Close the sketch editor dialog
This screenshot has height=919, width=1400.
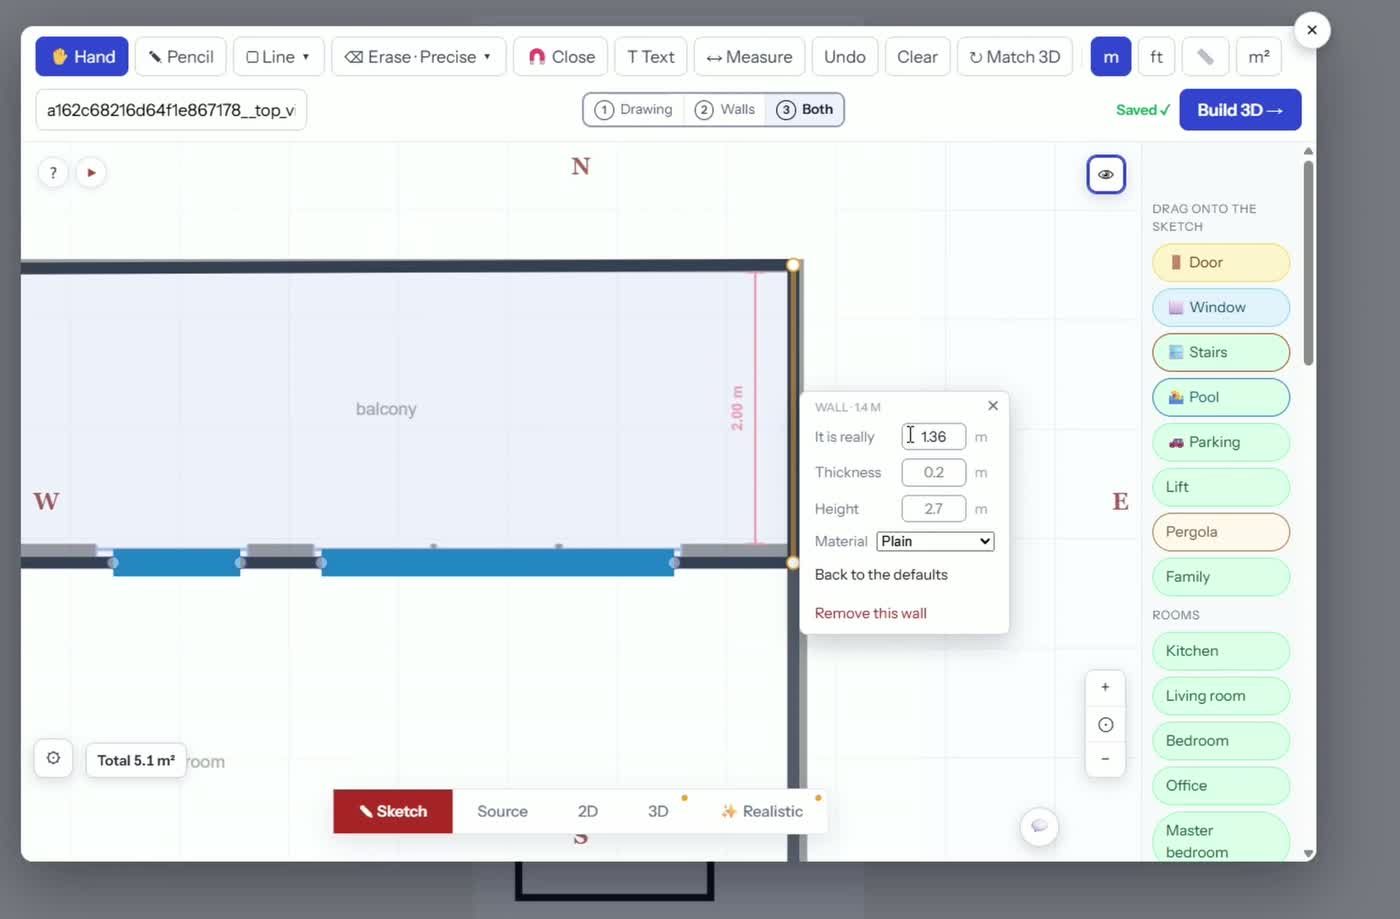click(x=1312, y=30)
